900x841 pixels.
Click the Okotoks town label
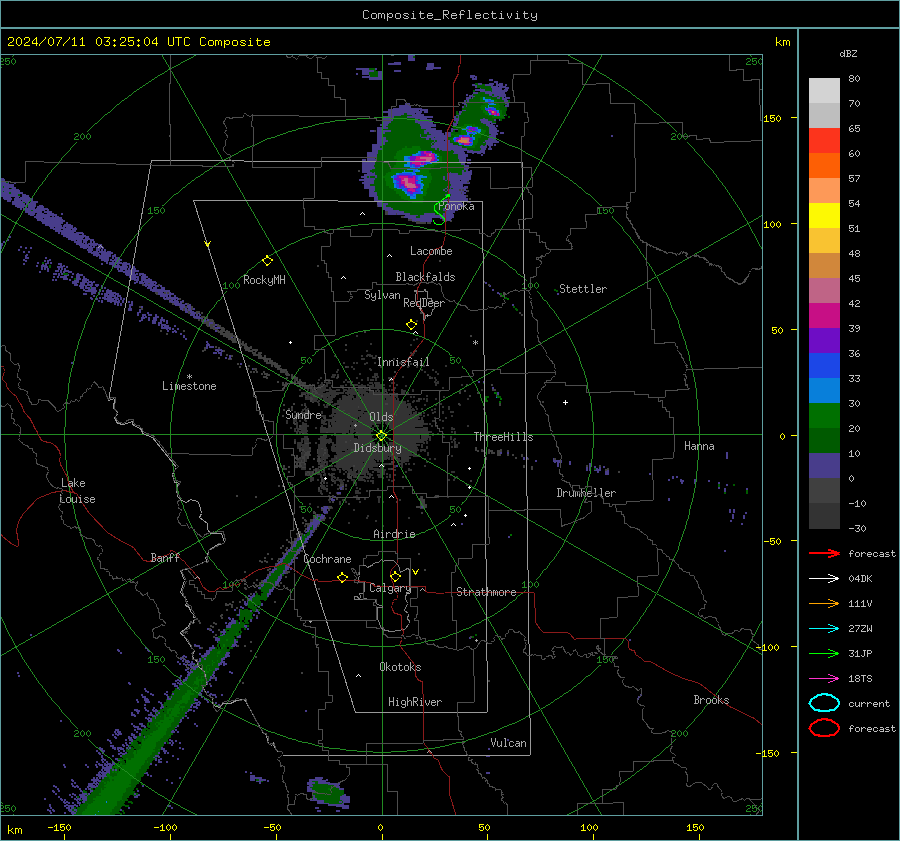400,667
